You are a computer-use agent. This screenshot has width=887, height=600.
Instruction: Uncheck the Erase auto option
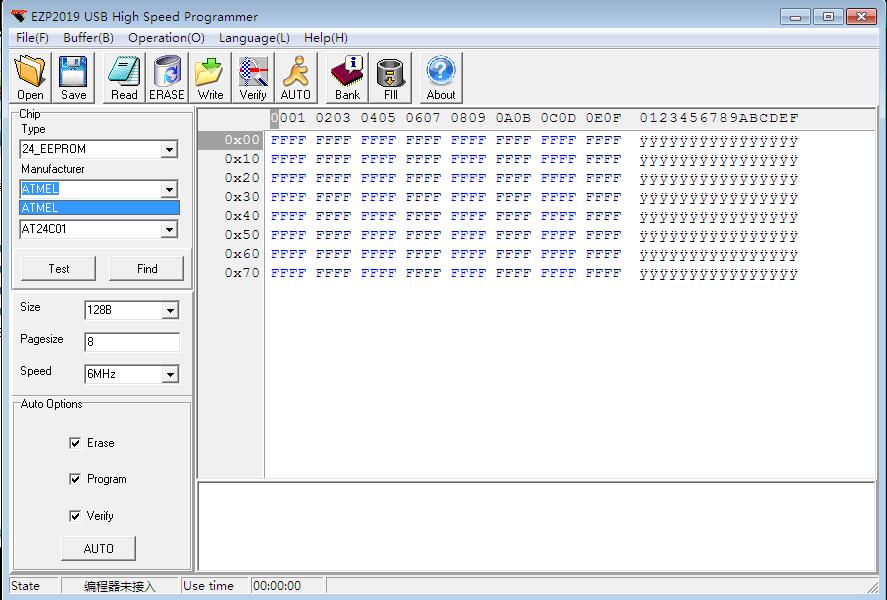point(75,443)
